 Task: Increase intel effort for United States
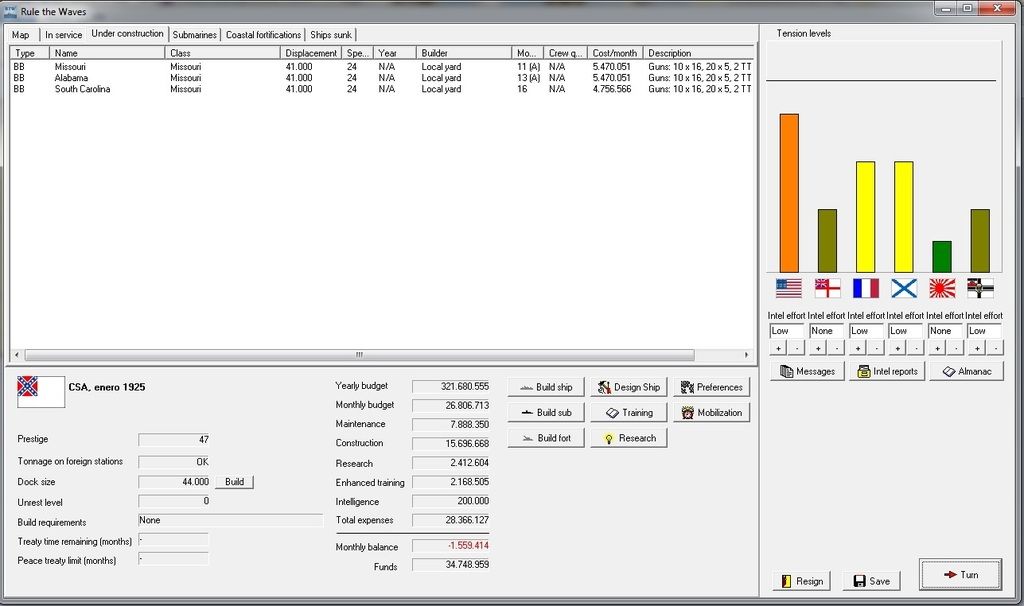coord(778,349)
